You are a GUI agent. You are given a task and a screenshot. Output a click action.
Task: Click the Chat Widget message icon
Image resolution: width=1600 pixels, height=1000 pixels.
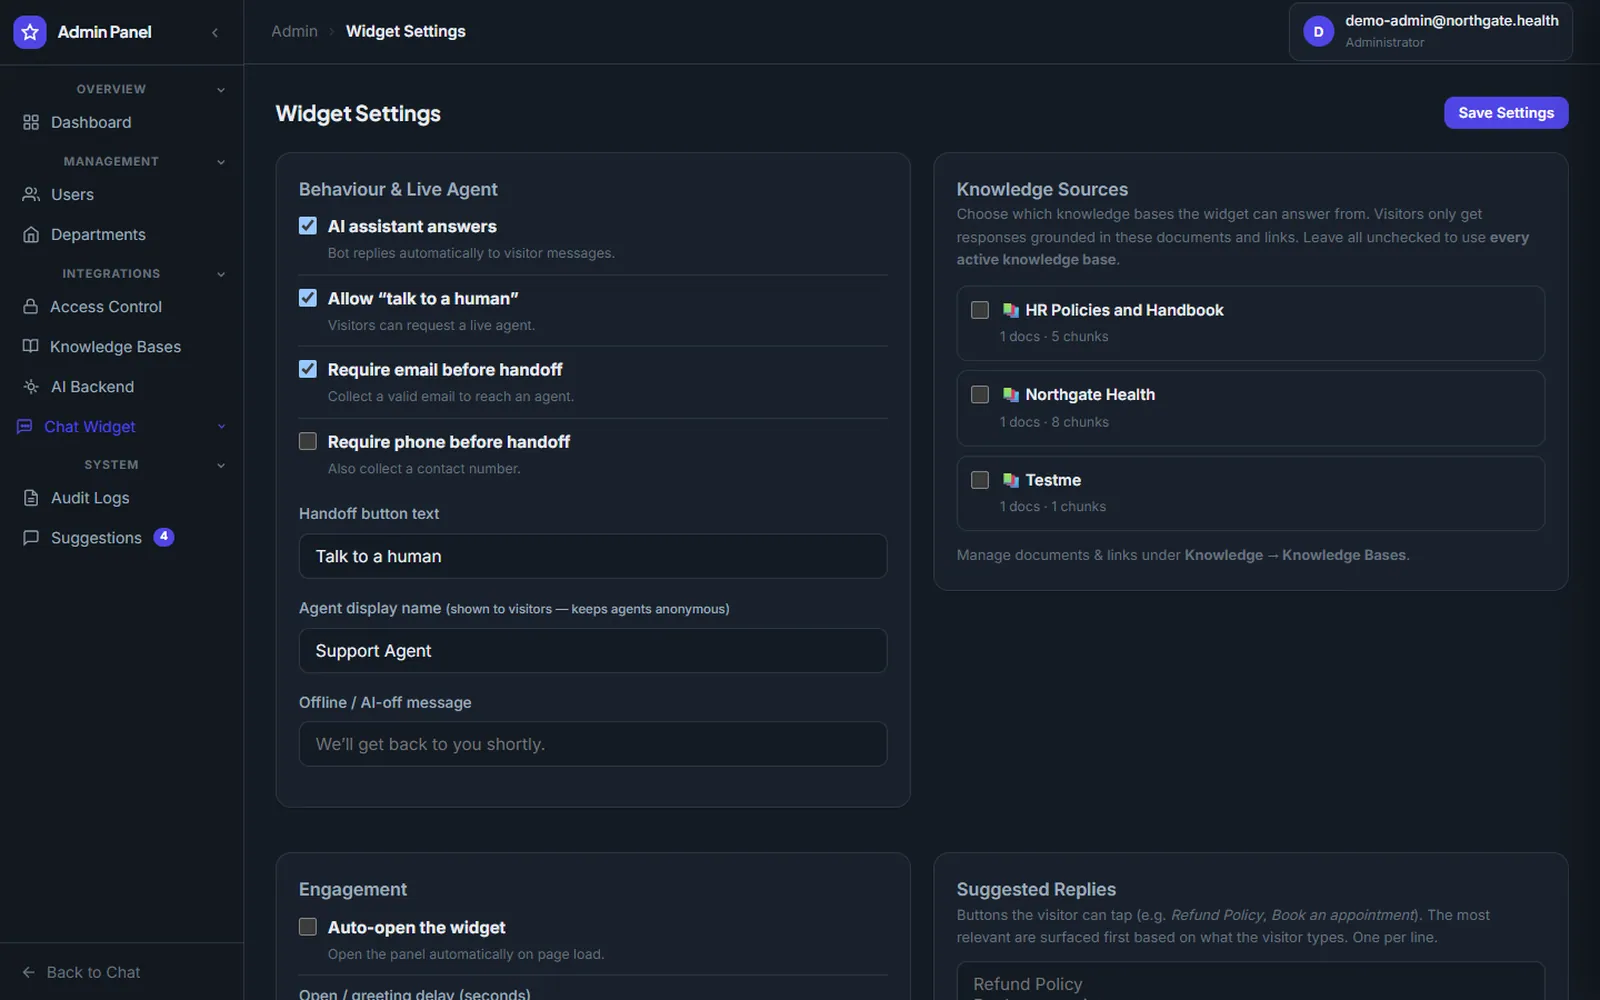[25, 426]
